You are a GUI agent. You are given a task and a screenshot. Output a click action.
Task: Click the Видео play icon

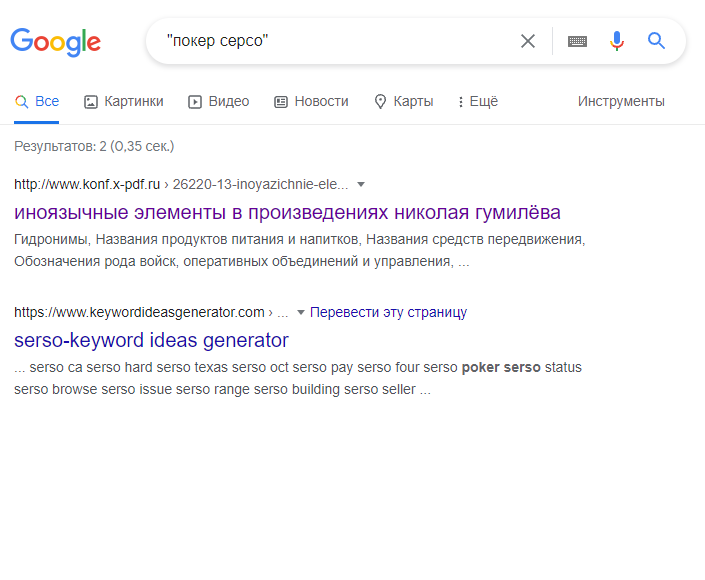click(195, 102)
